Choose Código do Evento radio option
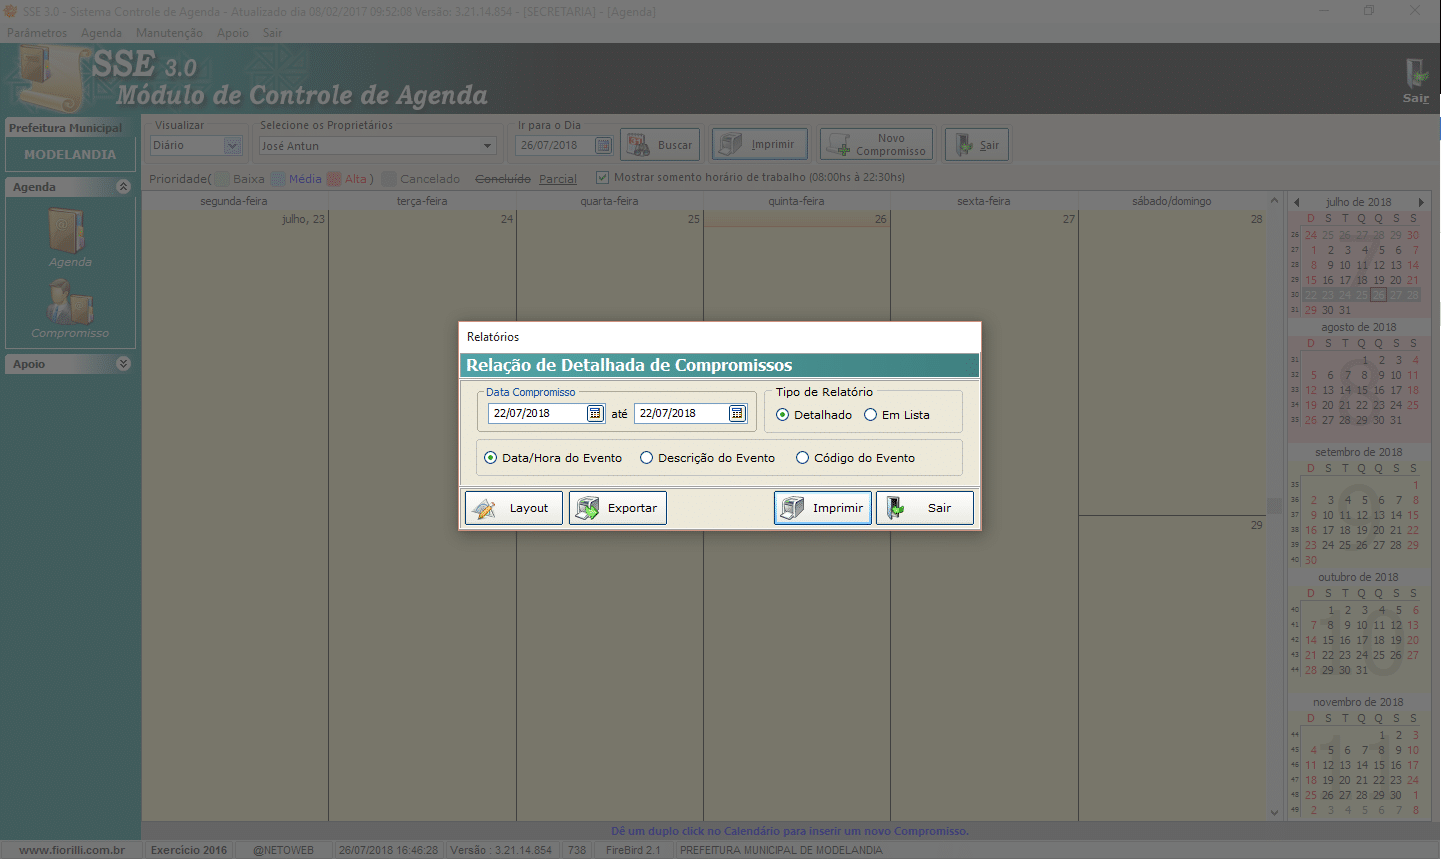This screenshot has width=1441, height=859. click(803, 458)
